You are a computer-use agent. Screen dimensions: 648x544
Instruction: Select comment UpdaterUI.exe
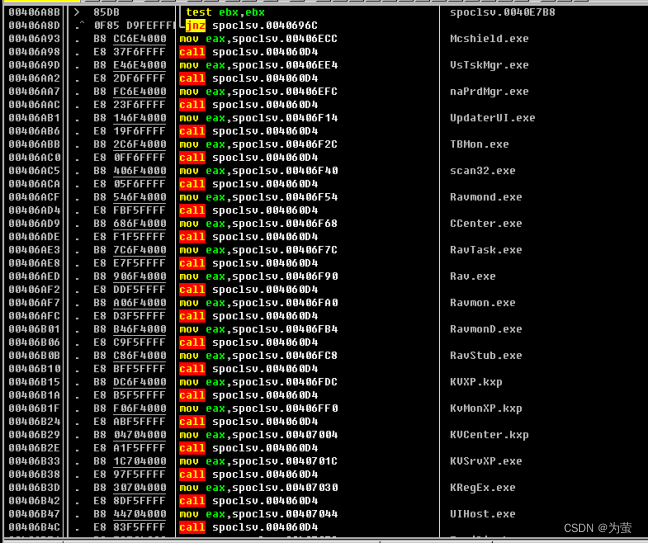(x=493, y=118)
